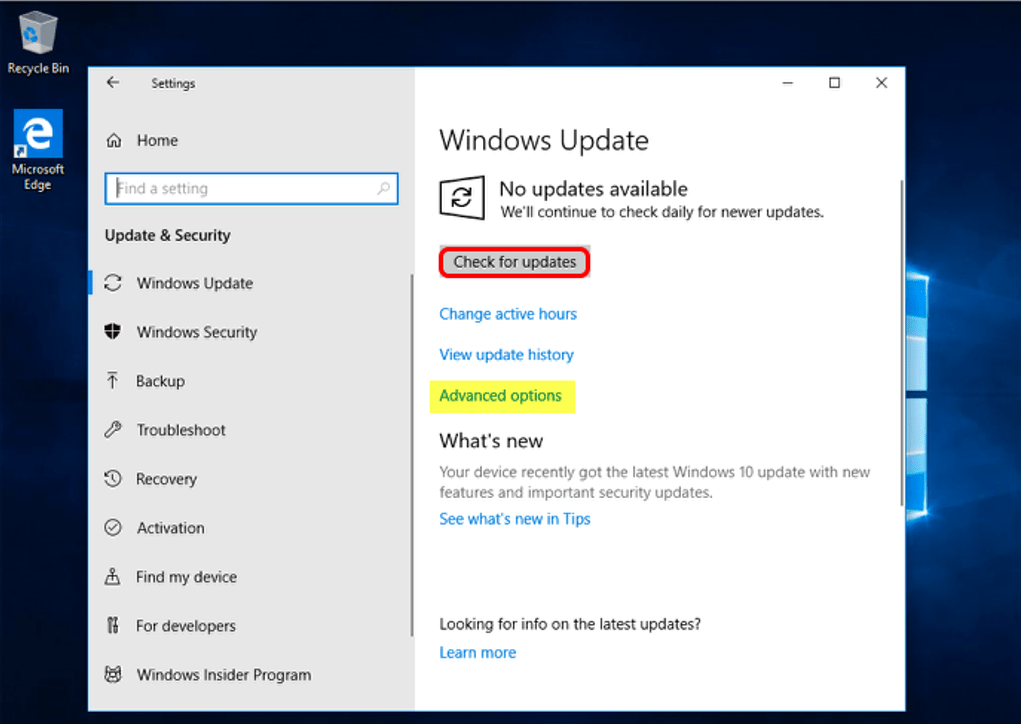Click the right pane vertical scrollbar
This screenshot has height=724, width=1021.
(902, 340)
